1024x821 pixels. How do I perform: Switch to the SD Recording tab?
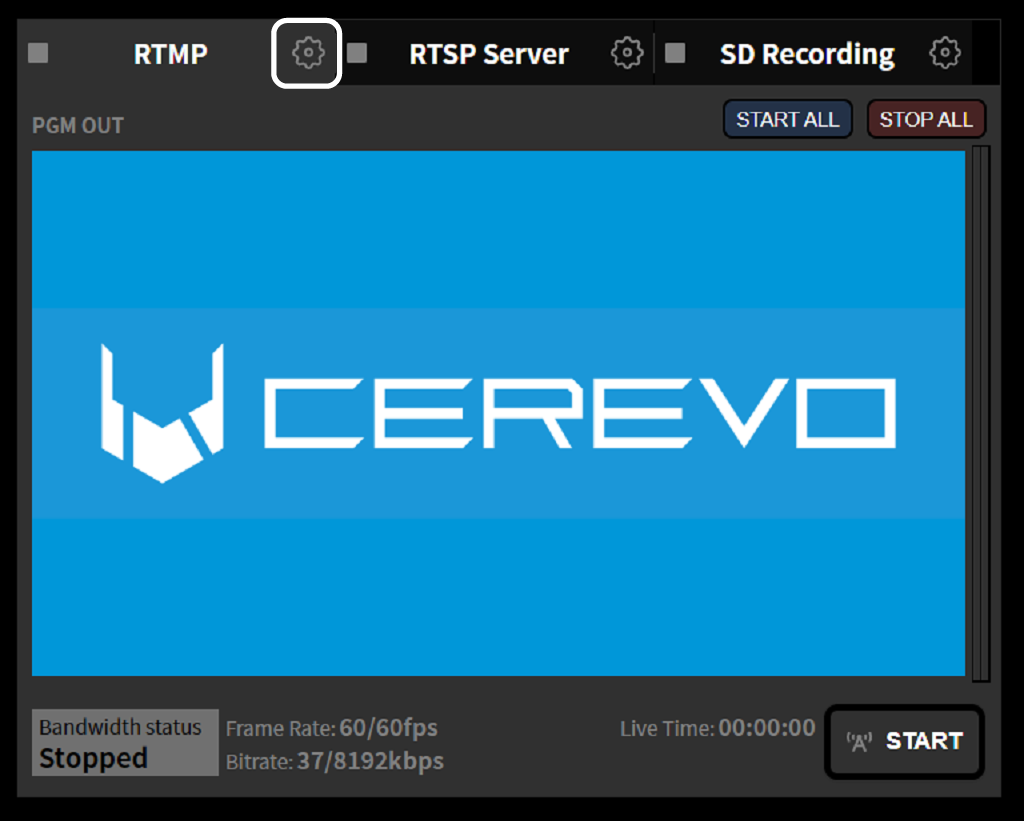807,54
